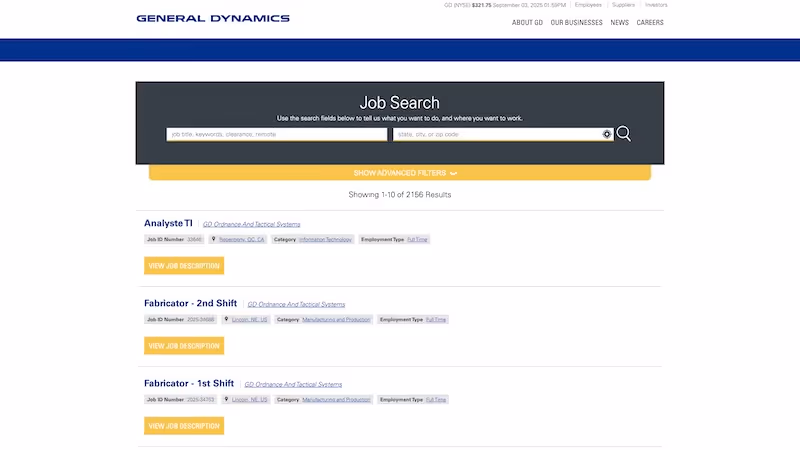This screenshot has width=800, height=450.
Task: Open Employees link in top bar
Action: point(588,5)
